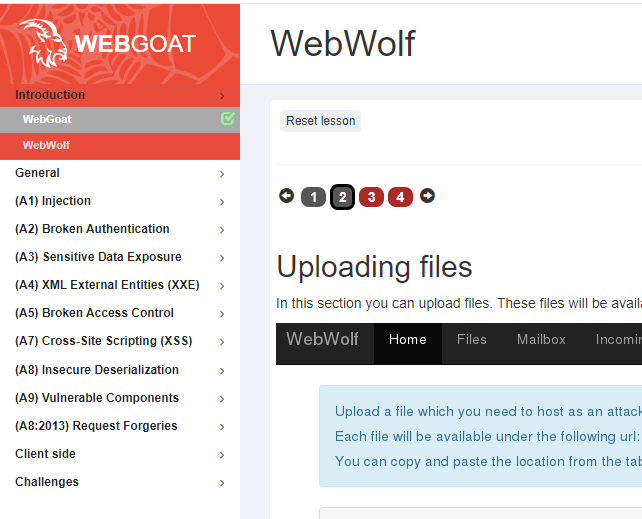Open the Home tab in WebWolf navbar
Screen dimensions: 642x519
click(x=408, y=344)
